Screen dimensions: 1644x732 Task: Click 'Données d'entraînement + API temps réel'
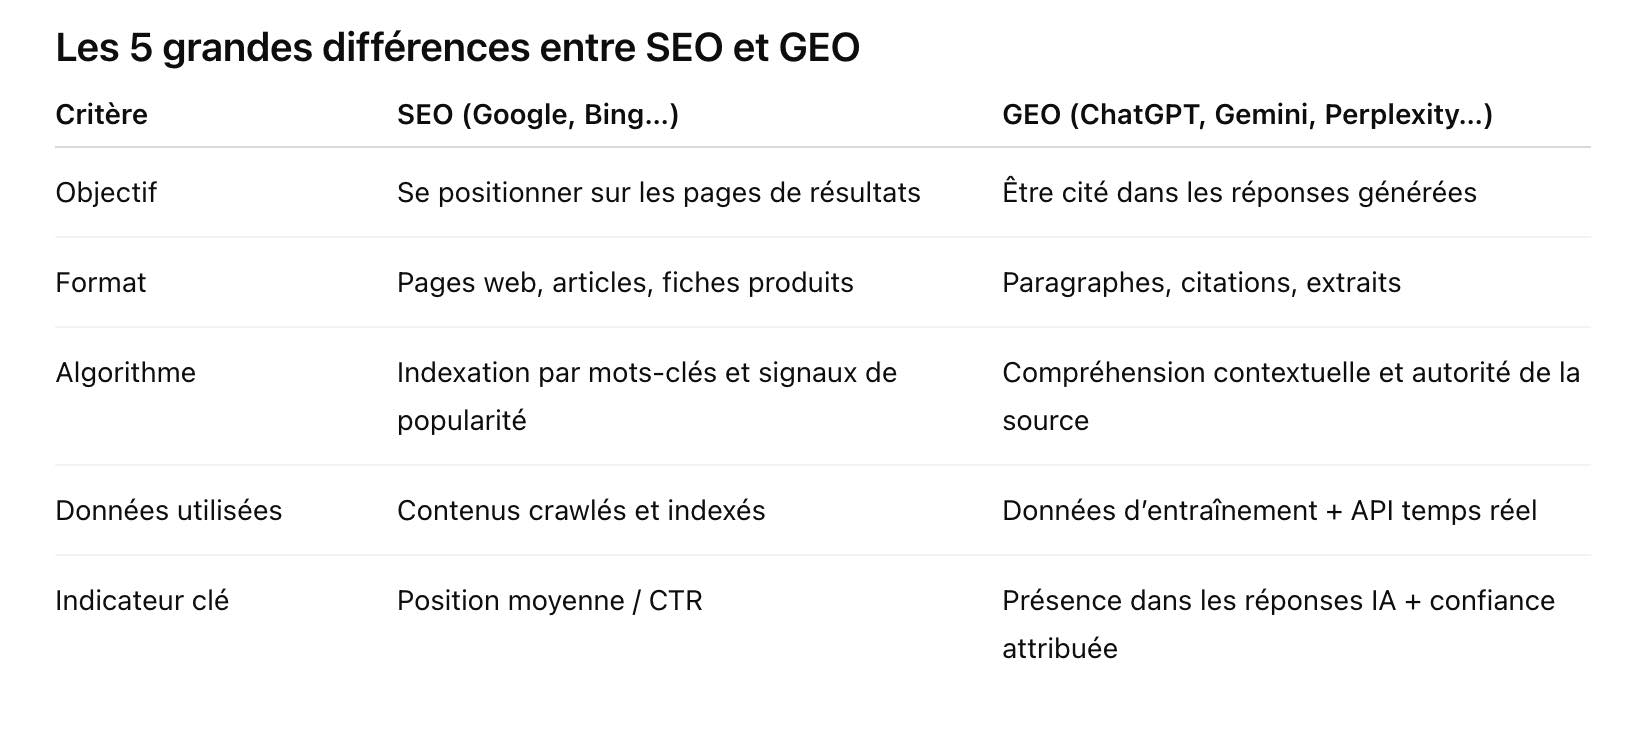(1268, 510)
